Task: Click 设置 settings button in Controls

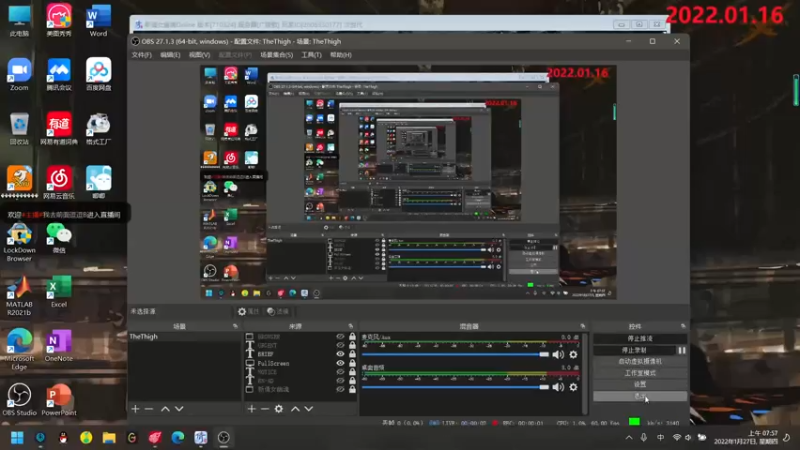Action: point(640,384)
